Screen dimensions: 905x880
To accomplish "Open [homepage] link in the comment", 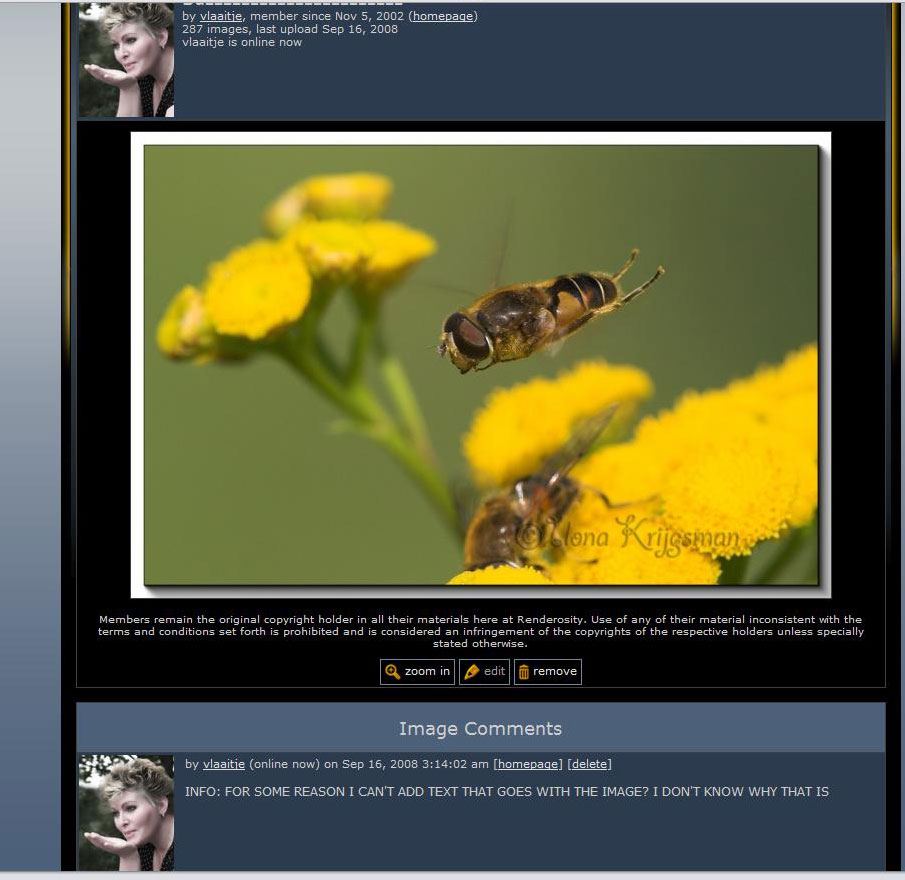I will click(528, 764).
